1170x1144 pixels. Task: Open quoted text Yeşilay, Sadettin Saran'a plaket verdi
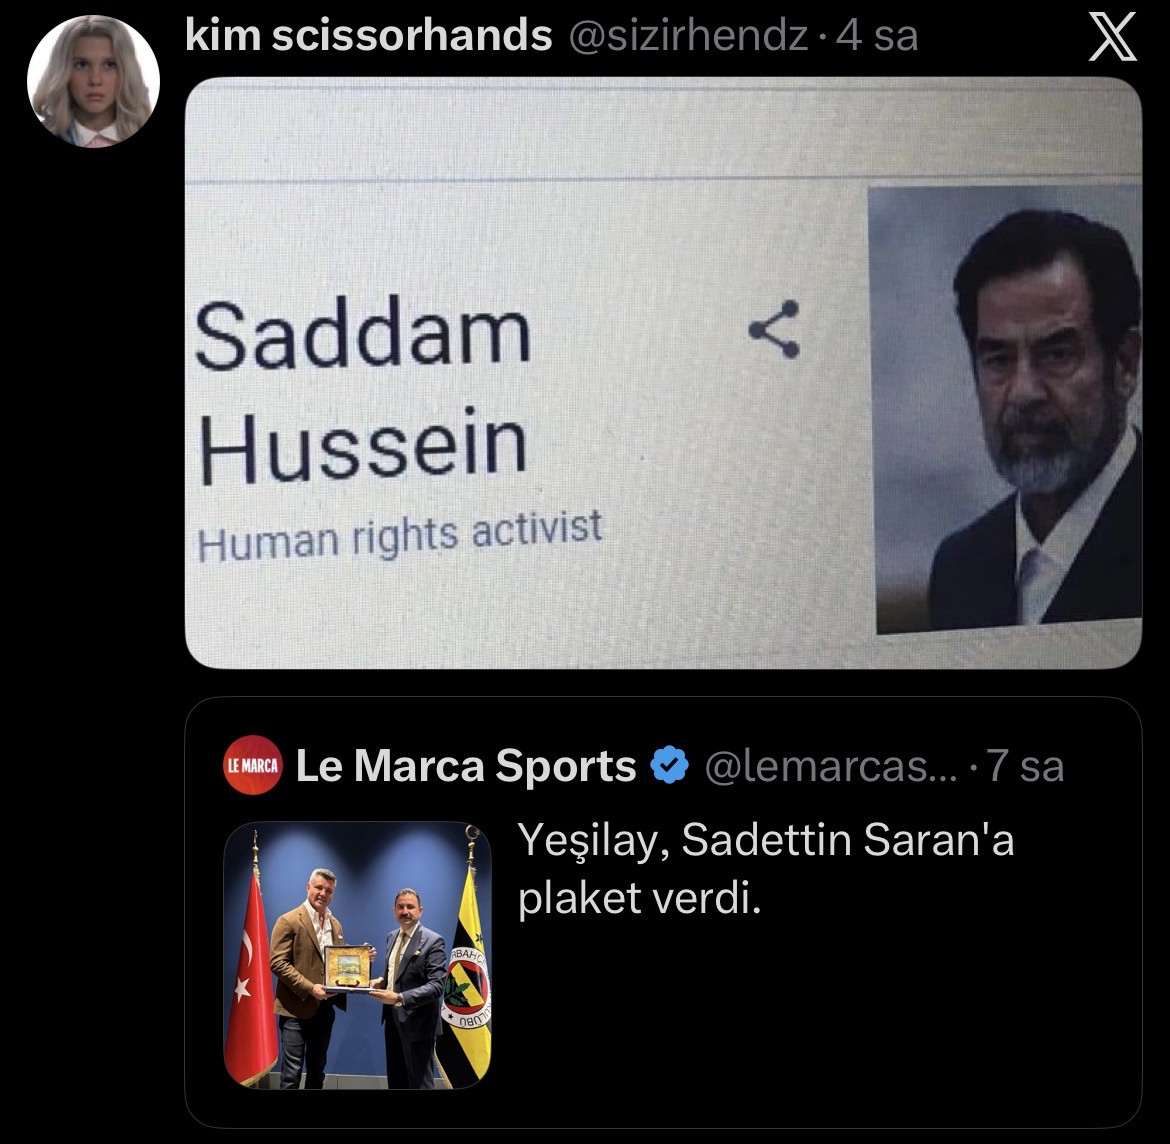pyautogui.click(x=766, y=869)
